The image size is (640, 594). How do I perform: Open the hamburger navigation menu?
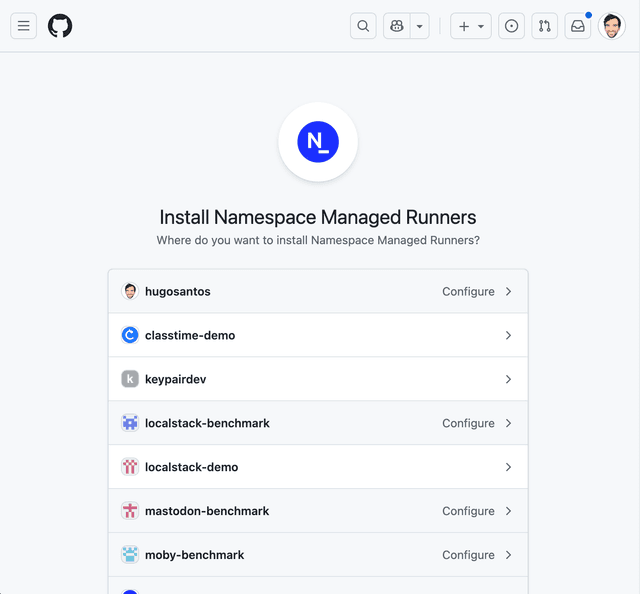(x=23, y=26)
